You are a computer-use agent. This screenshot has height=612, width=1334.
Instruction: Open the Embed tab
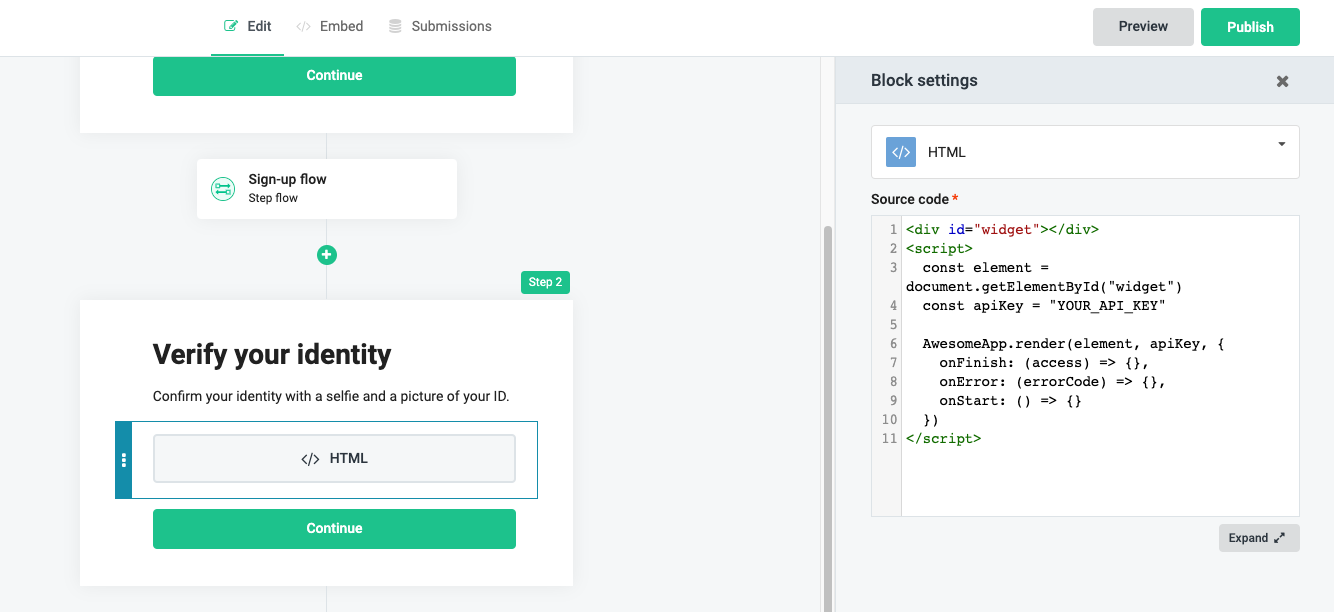[x=330, y=27]
